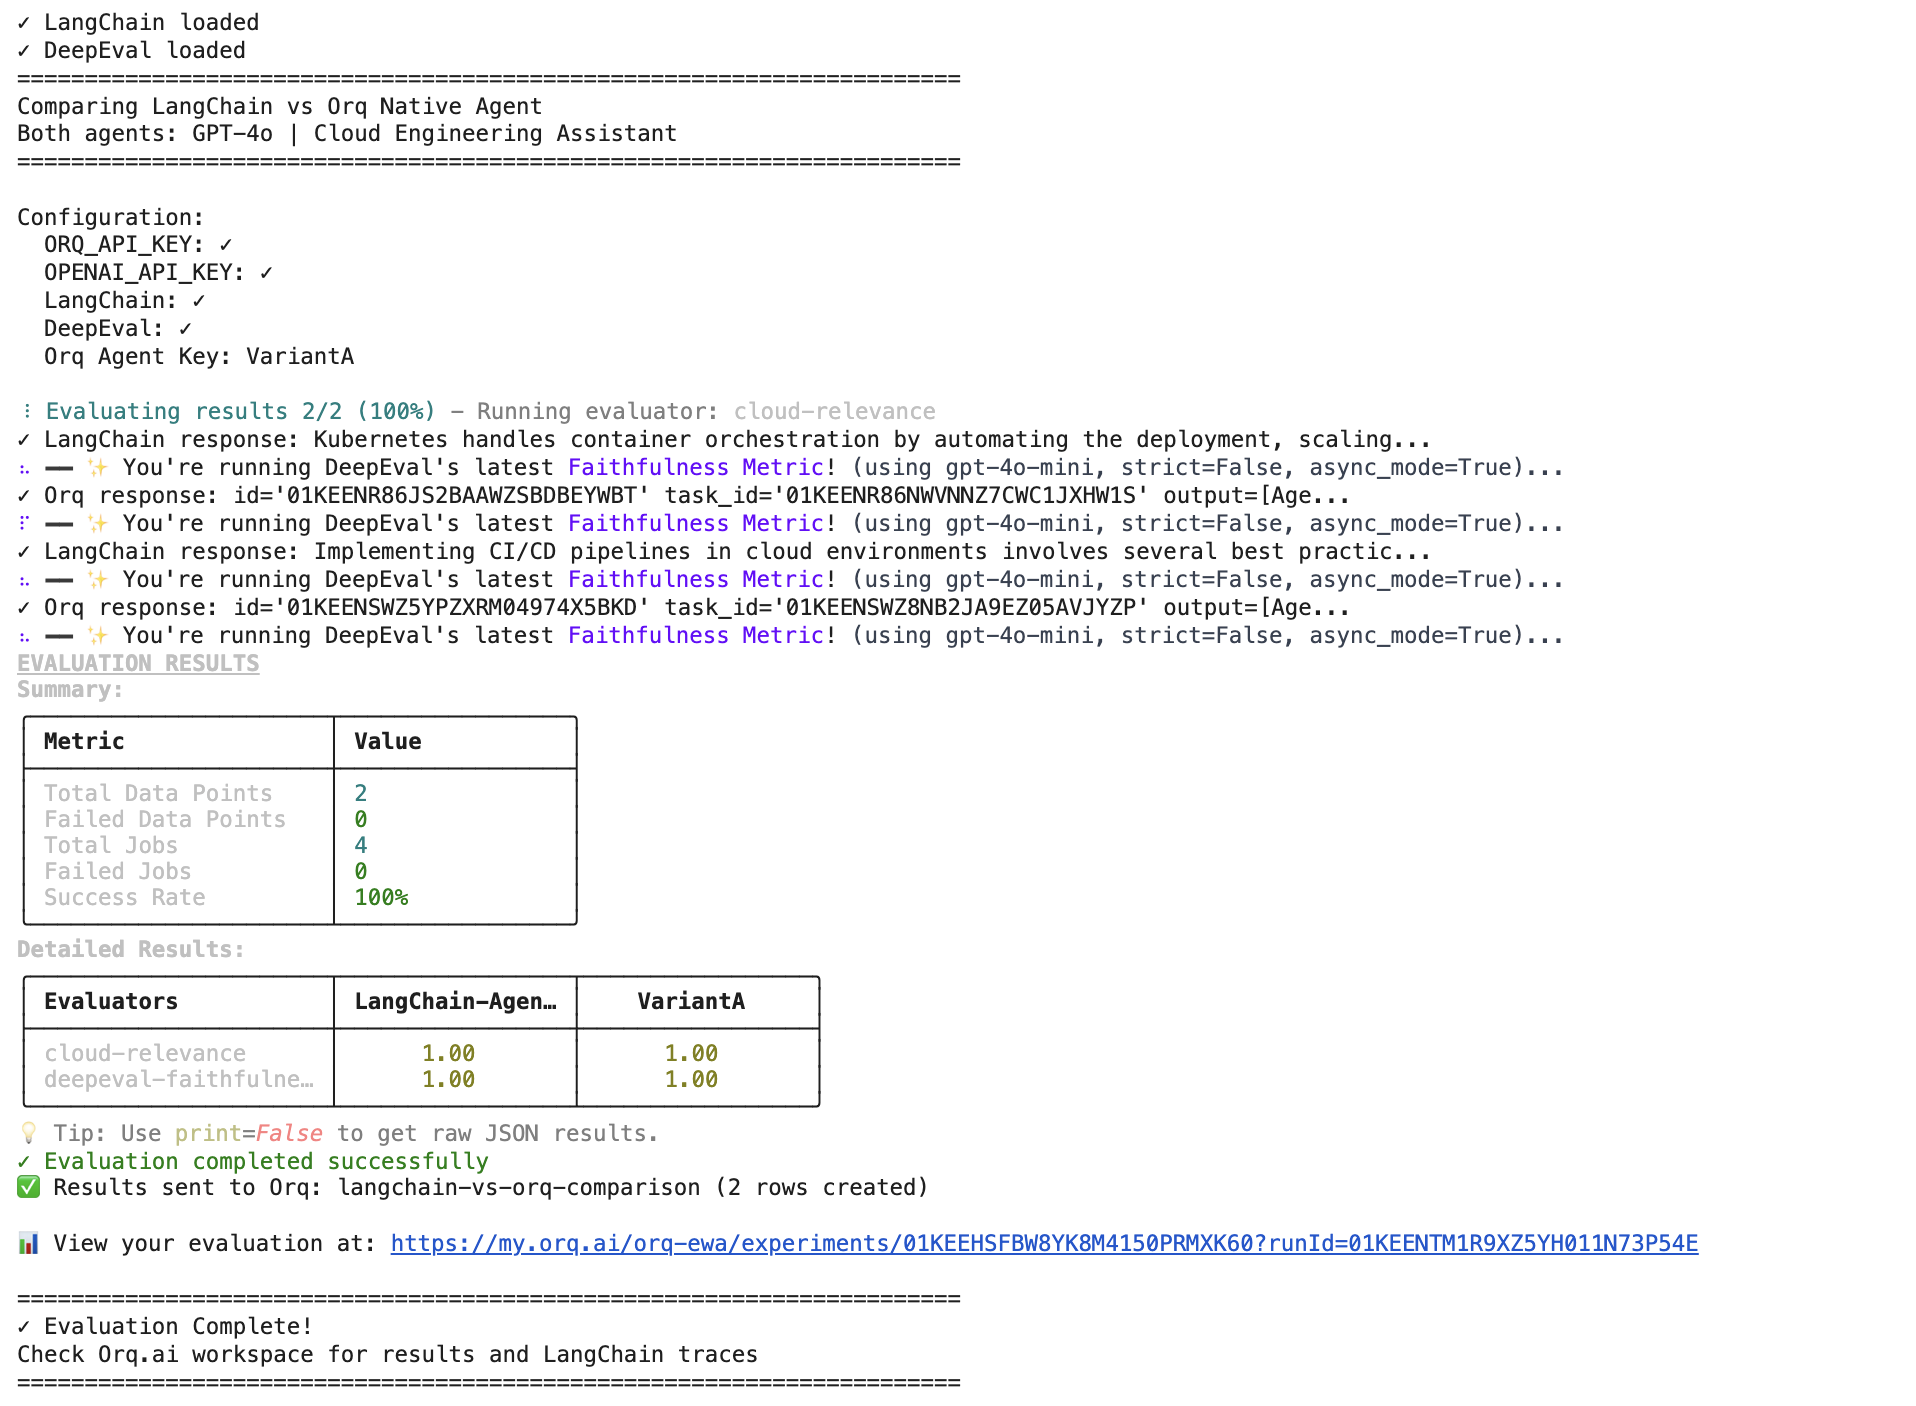Screen dimensions: 1916x1406
Task: Click the 'Evaluation Complete!' line
Action: pyautogui.click(x=165, y=1326)
